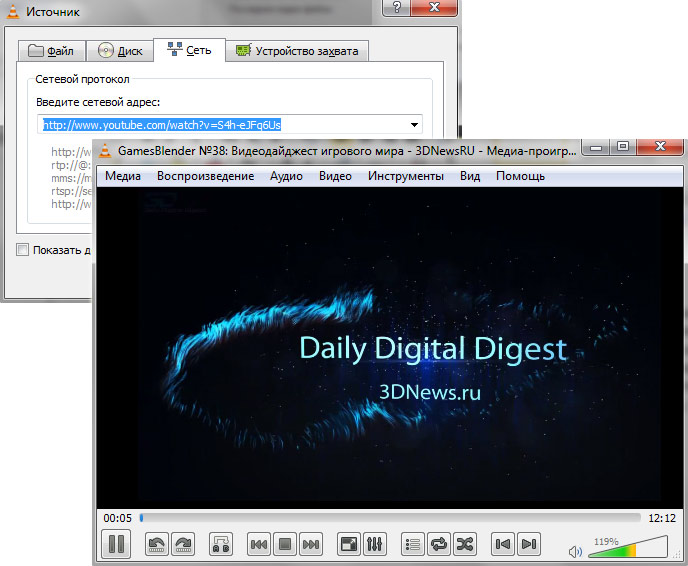The image size is (688, 566).
Task: Pause the video playback
Action: (x=116, y=544)
